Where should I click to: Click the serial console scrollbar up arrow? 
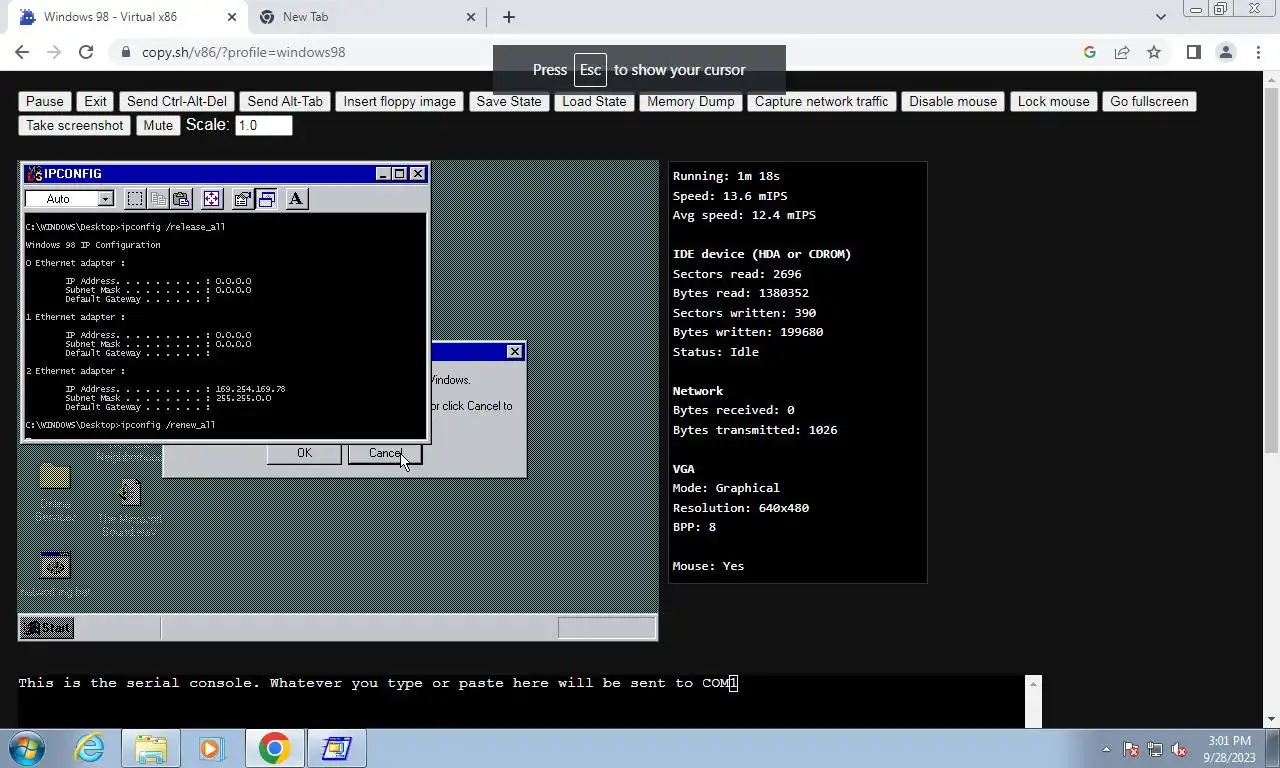[1034, 684]
